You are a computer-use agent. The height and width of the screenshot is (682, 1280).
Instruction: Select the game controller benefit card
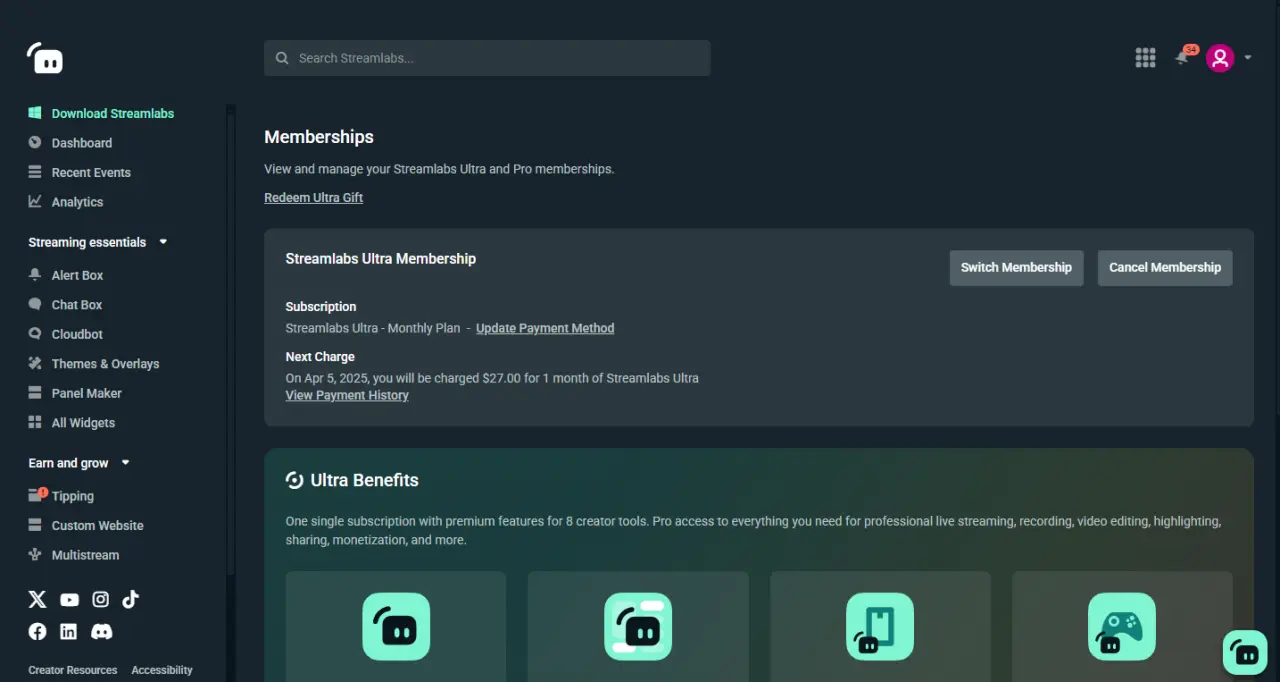tap(1122, 626)
